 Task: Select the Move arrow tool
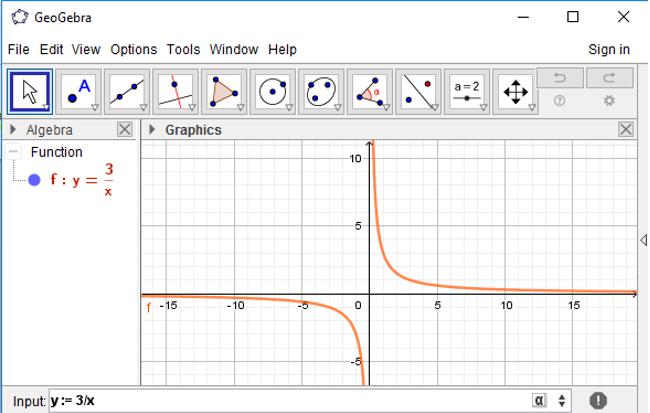30,92
